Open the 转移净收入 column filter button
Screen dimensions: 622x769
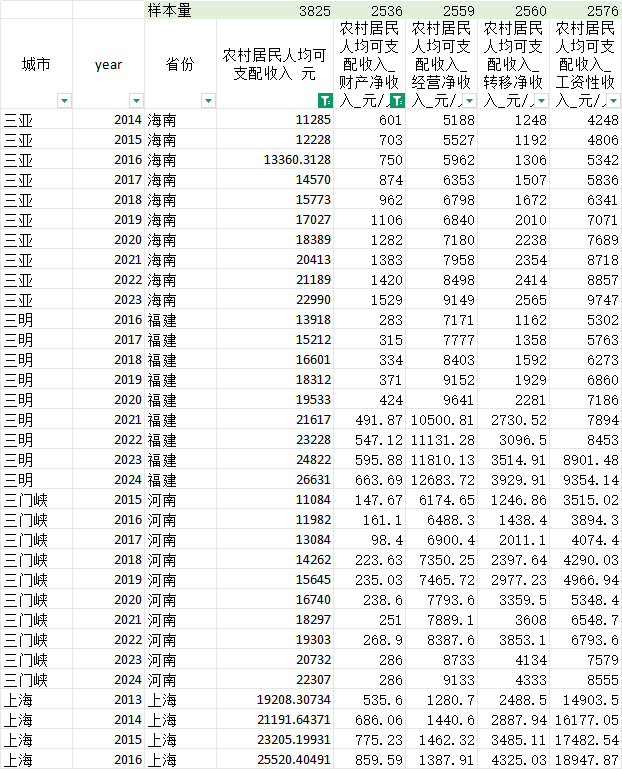pos(540,101)
